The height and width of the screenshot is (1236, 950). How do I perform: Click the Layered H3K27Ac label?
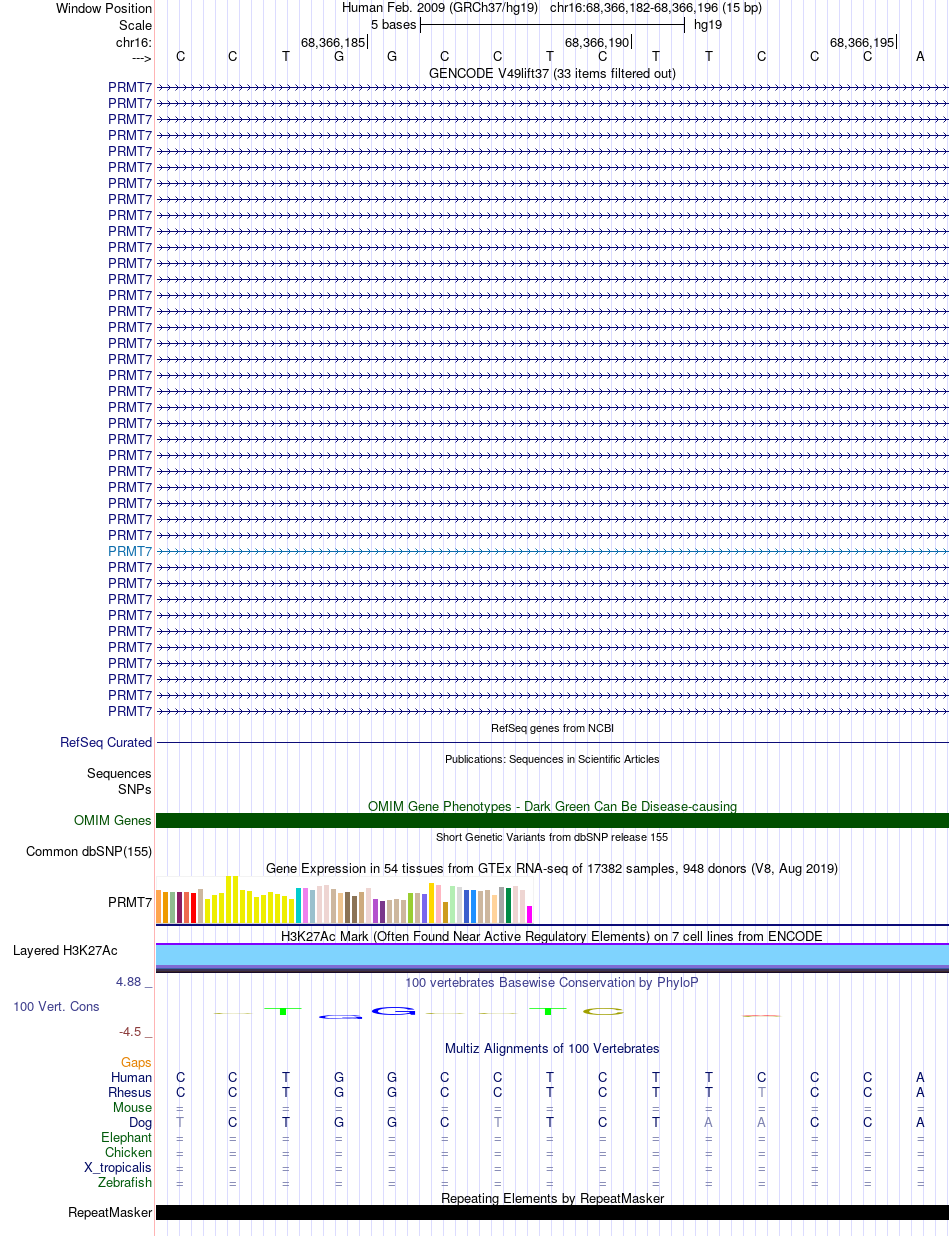coord(65,950)
